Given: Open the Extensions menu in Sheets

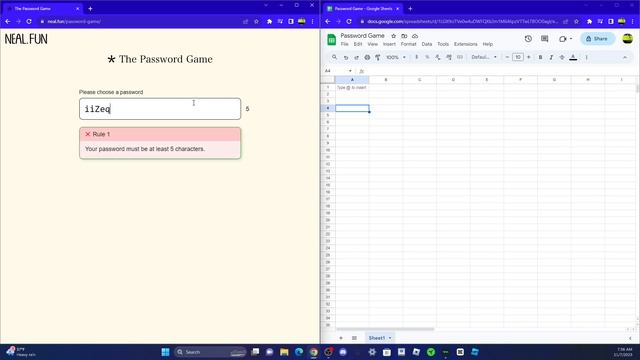Looking at the screenshot, I should coord(465,44).
